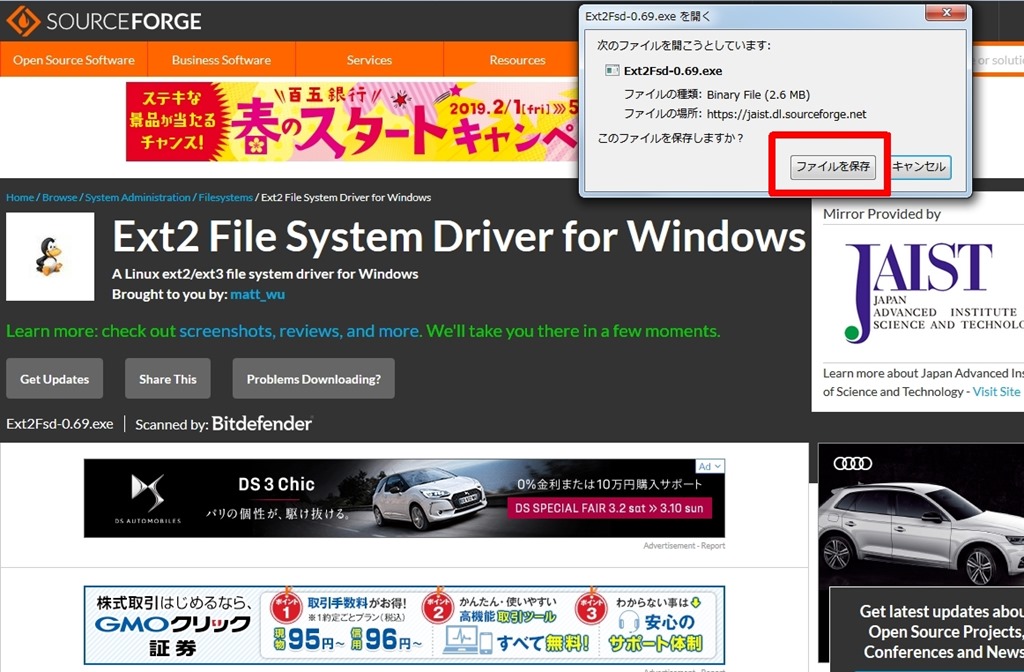The height and width of the screenshot is (672, 1024).
Task: Open the Services navigation menu
Action: point(369,60)
